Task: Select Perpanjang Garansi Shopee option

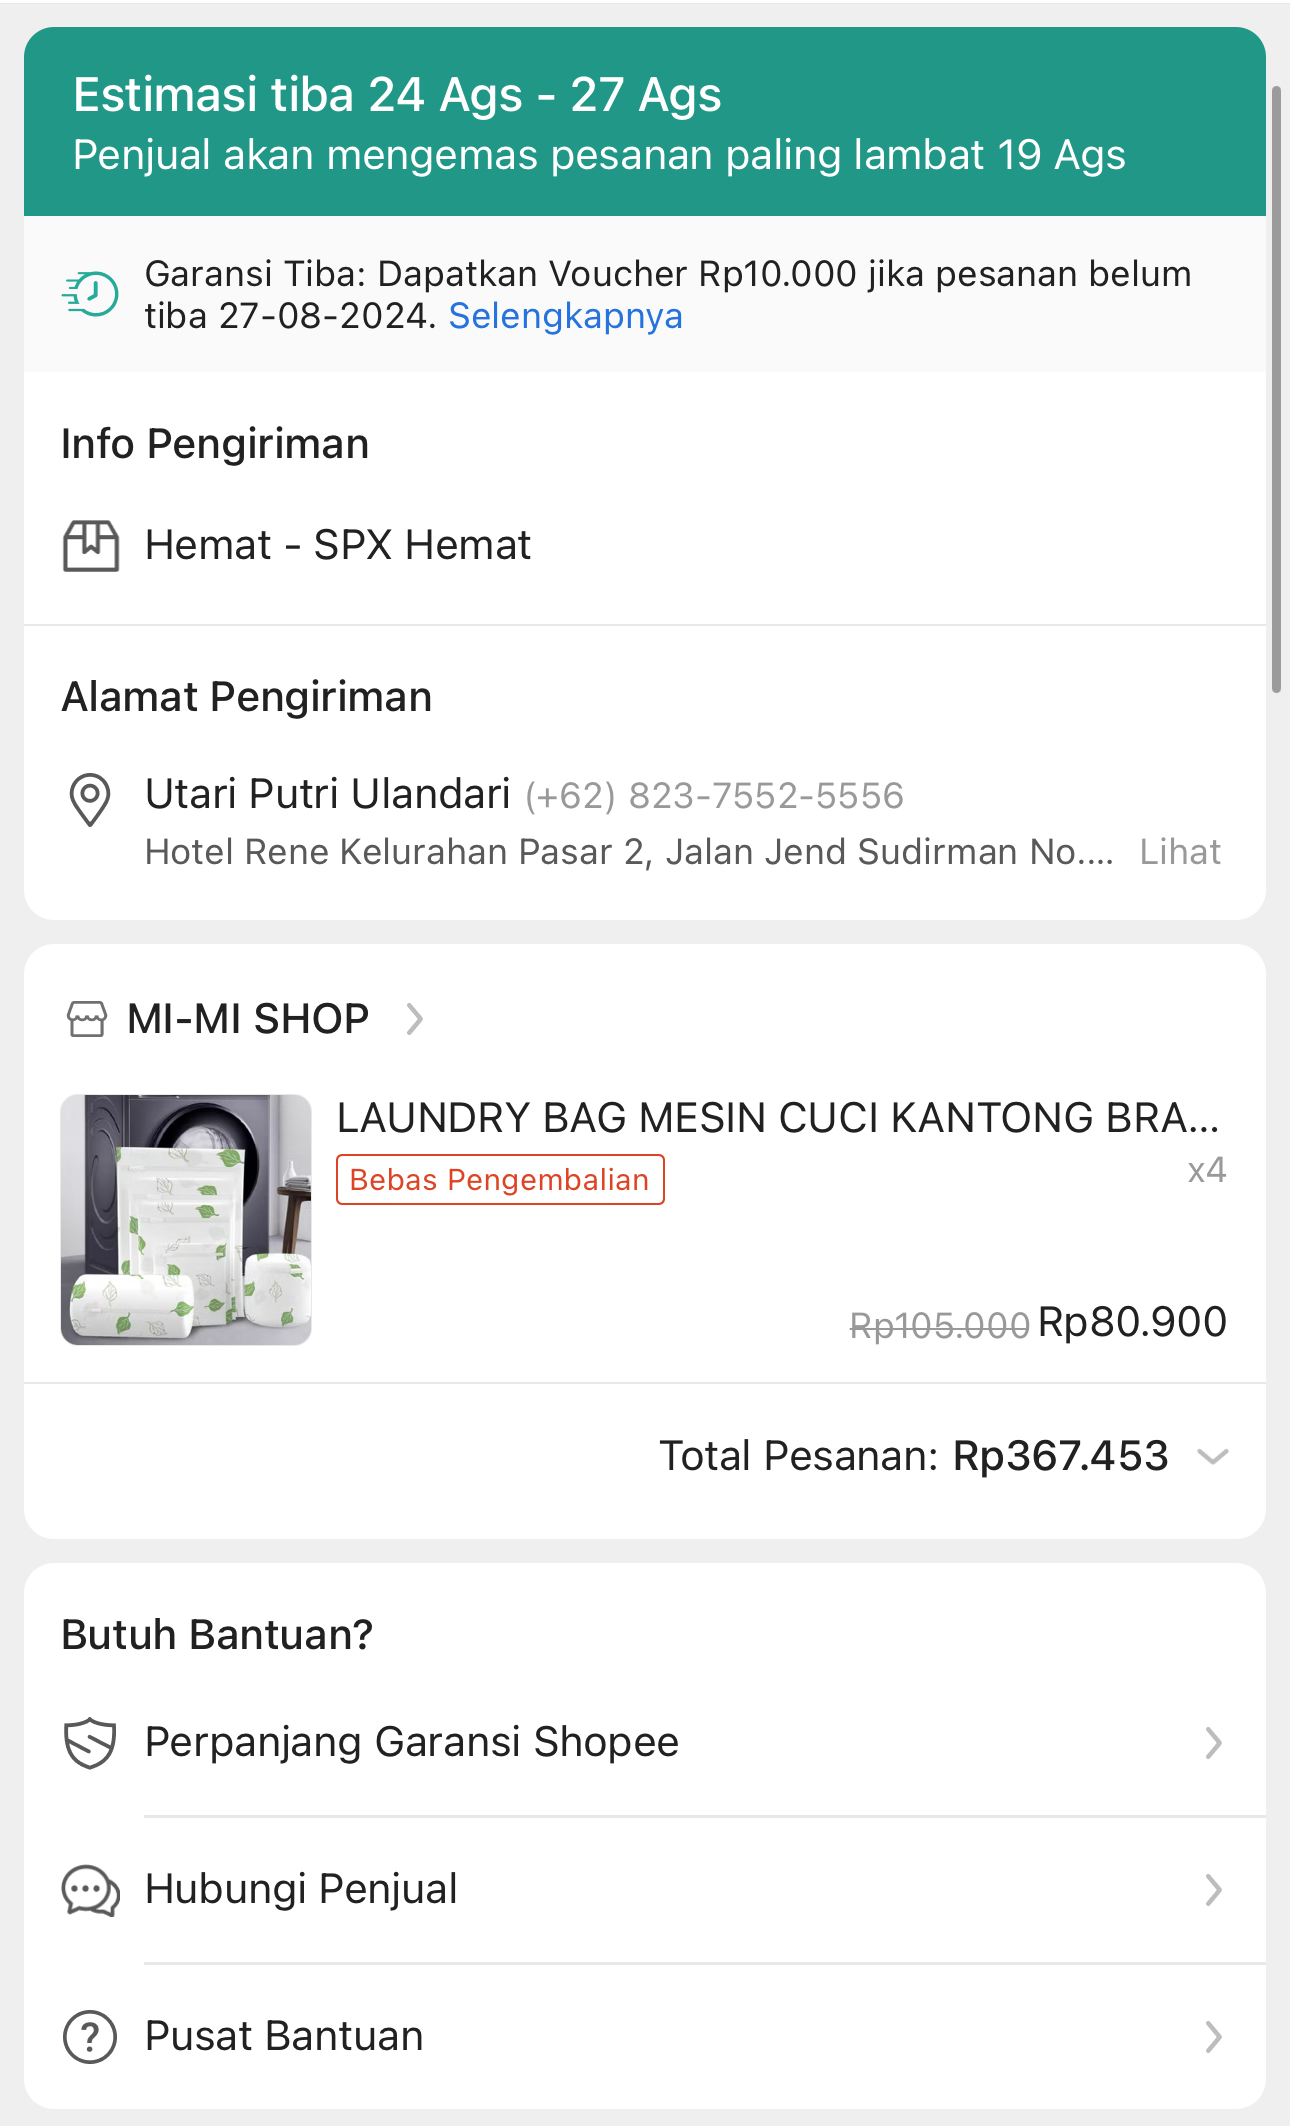Action: (x=411, y=1742)
